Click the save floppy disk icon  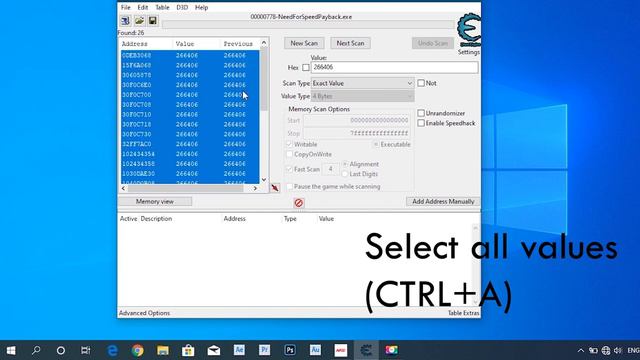(x=153, y=21)
